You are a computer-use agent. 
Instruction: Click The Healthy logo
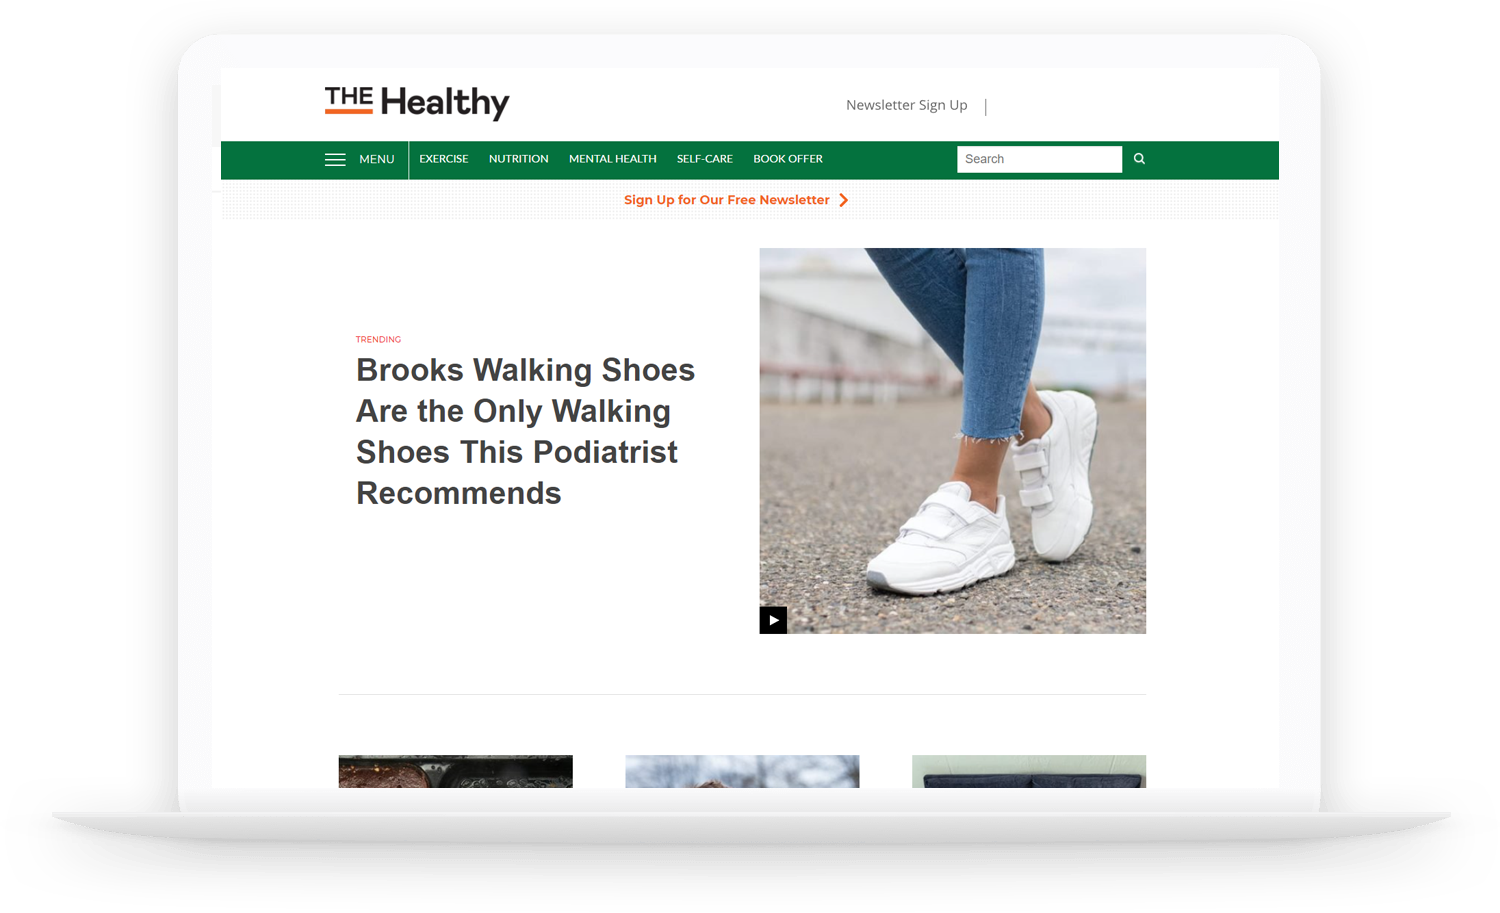pos(417,102)
